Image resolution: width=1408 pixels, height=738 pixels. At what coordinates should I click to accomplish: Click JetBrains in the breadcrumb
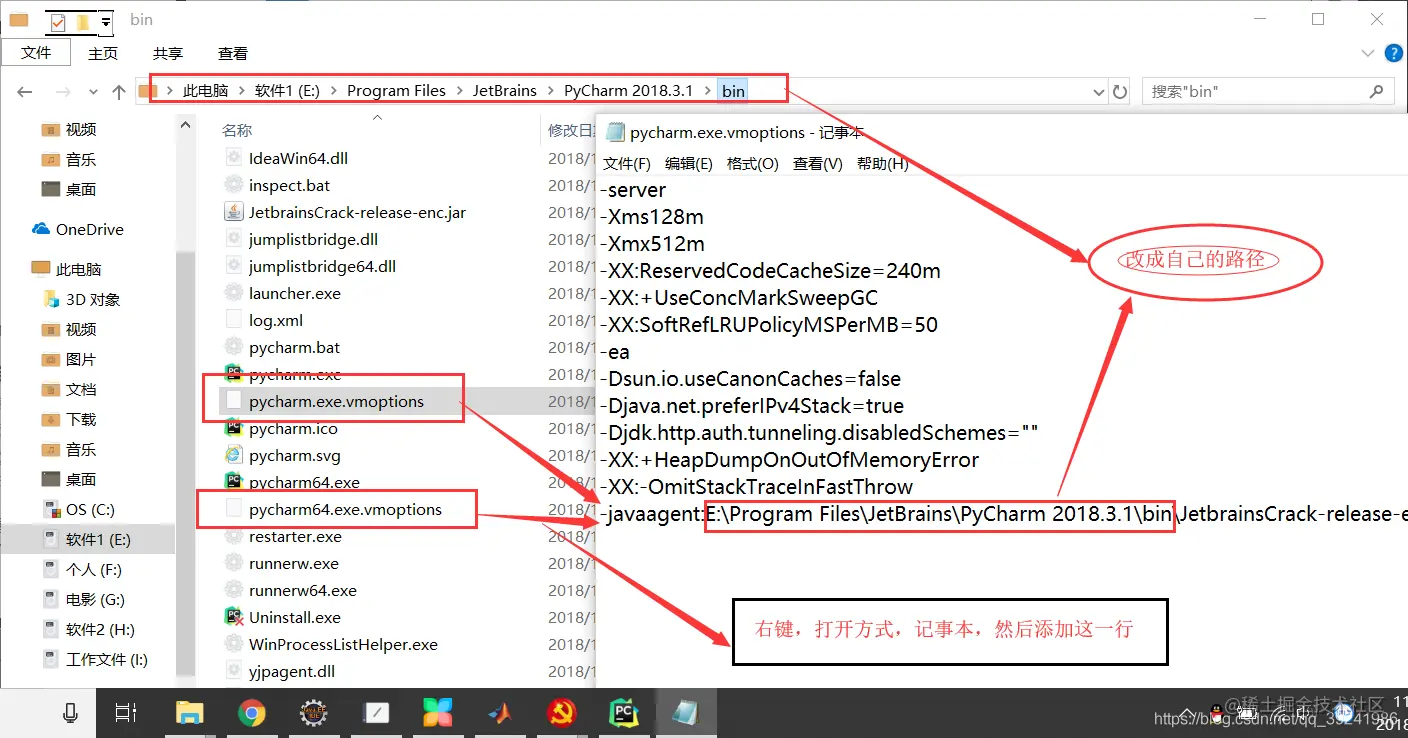(505, 90)
